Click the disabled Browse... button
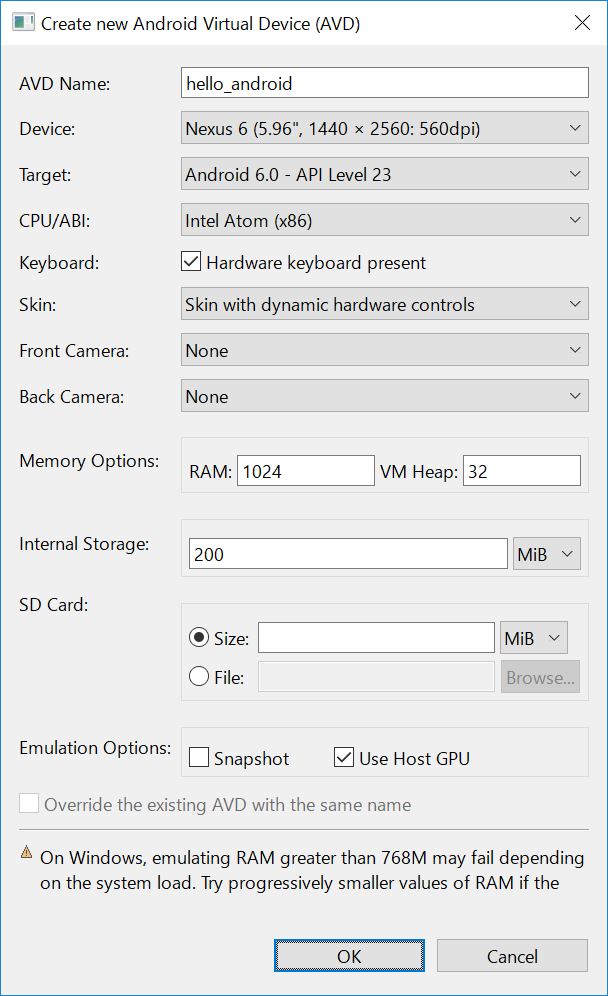The height and width of the screenshot is (996, 608). [x=540, y=677]
